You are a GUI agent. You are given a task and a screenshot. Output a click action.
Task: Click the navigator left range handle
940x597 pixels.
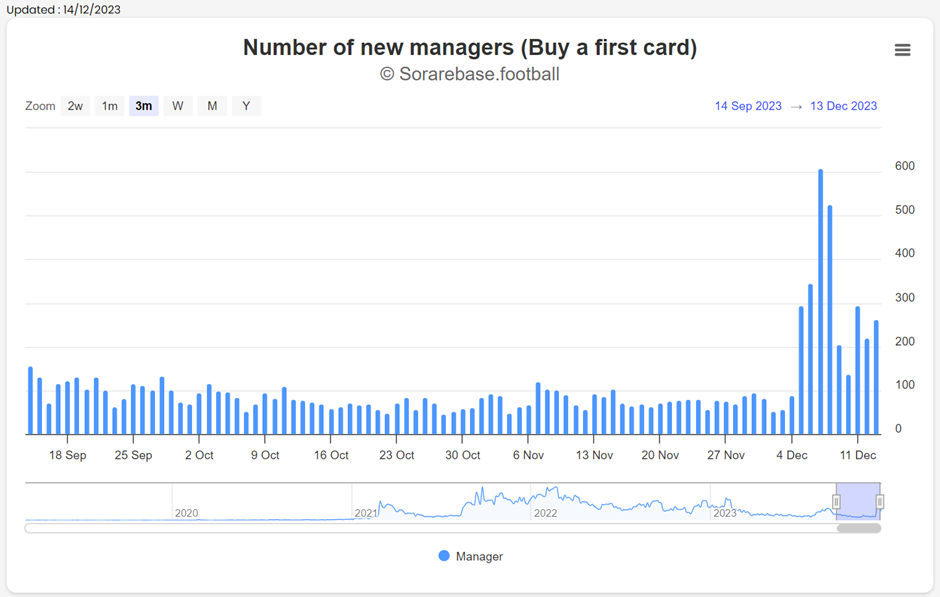click(x=836, y=502)
